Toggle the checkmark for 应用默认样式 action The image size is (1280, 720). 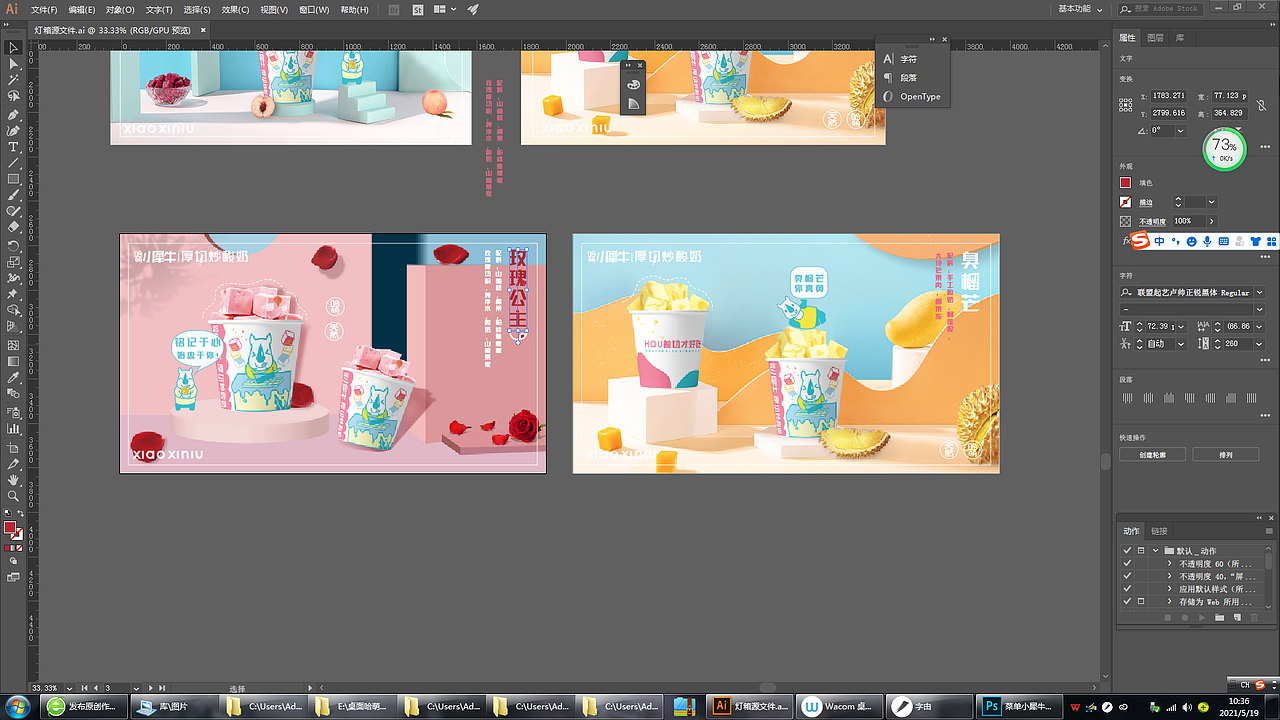point(1128,590)
